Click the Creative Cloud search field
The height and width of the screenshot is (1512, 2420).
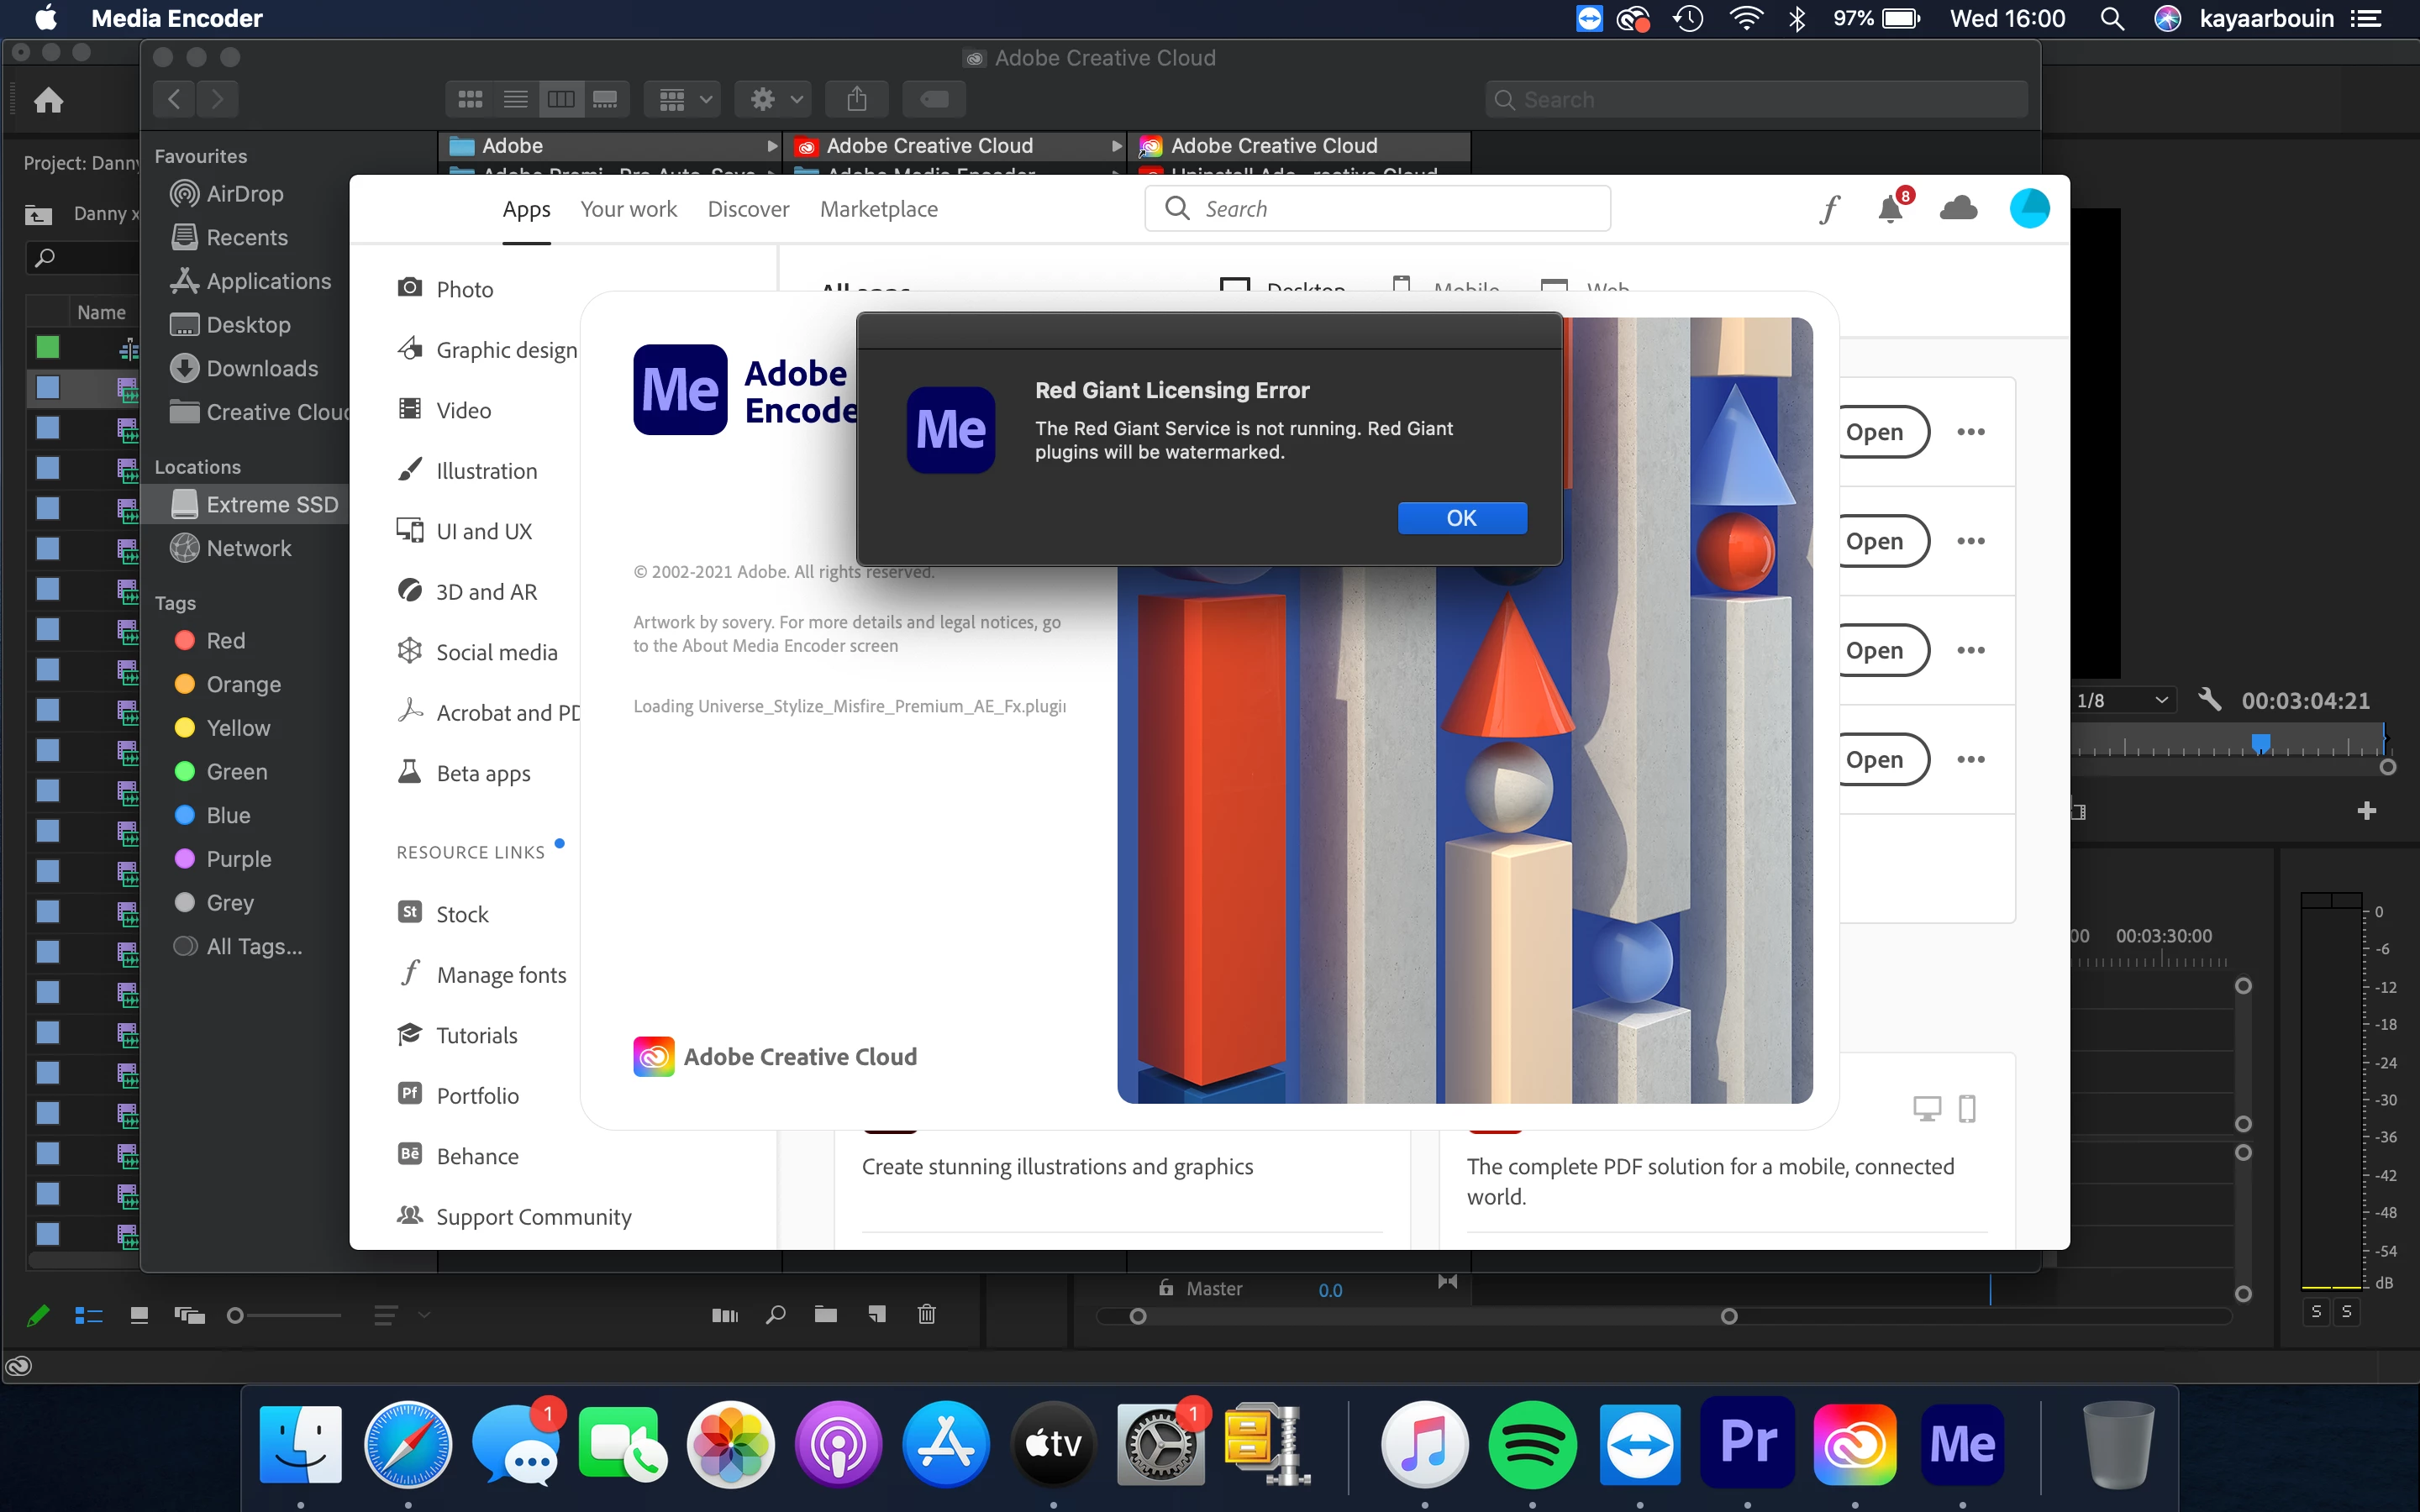point(1377,209)
